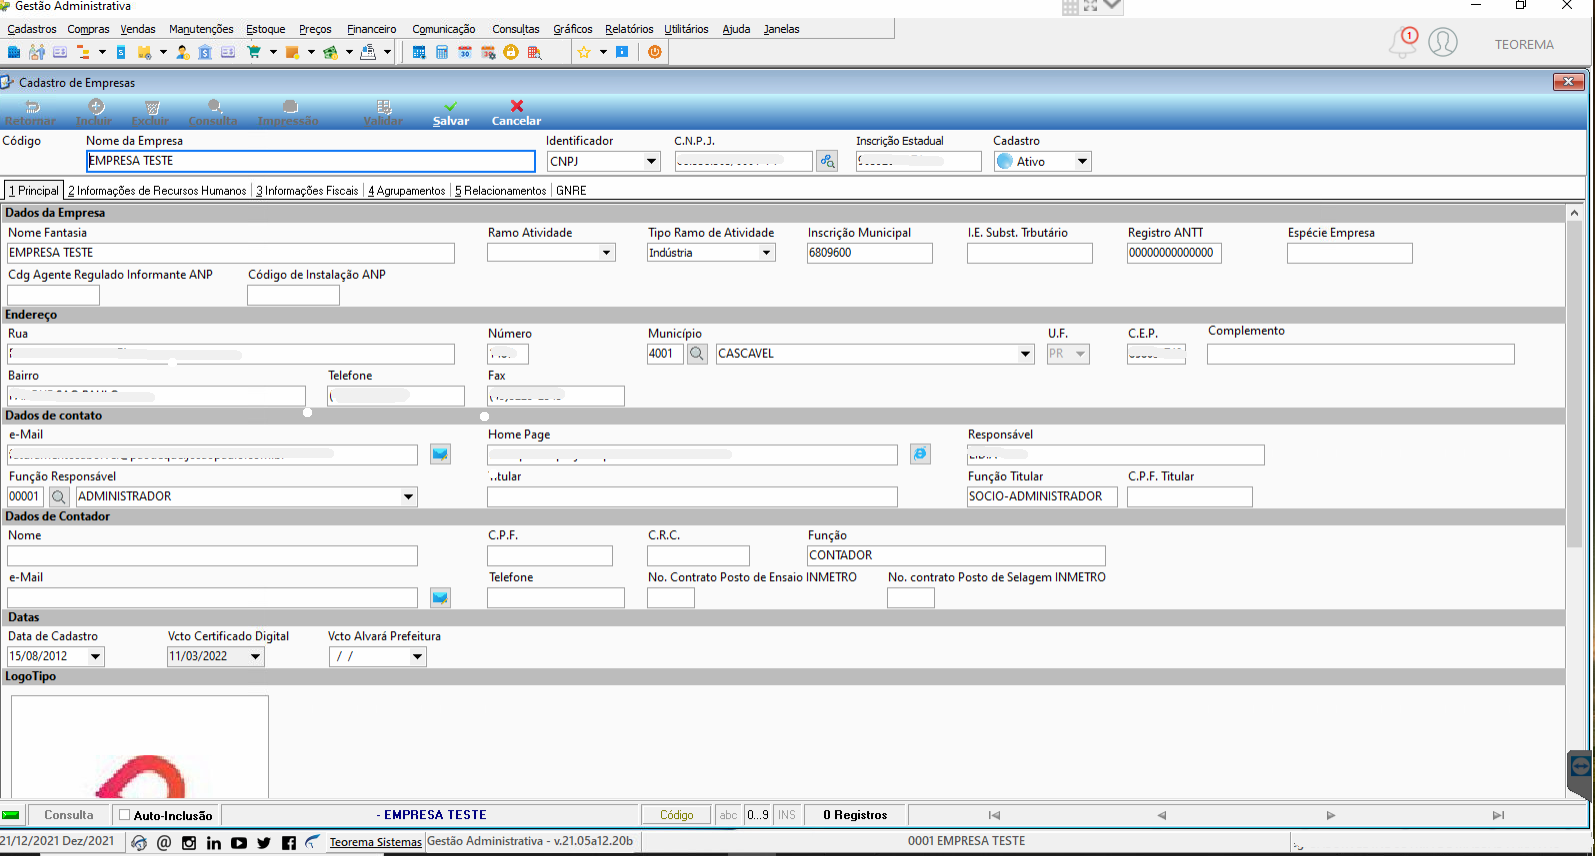Click the YouTube icon in status bar

pos(239,843)
